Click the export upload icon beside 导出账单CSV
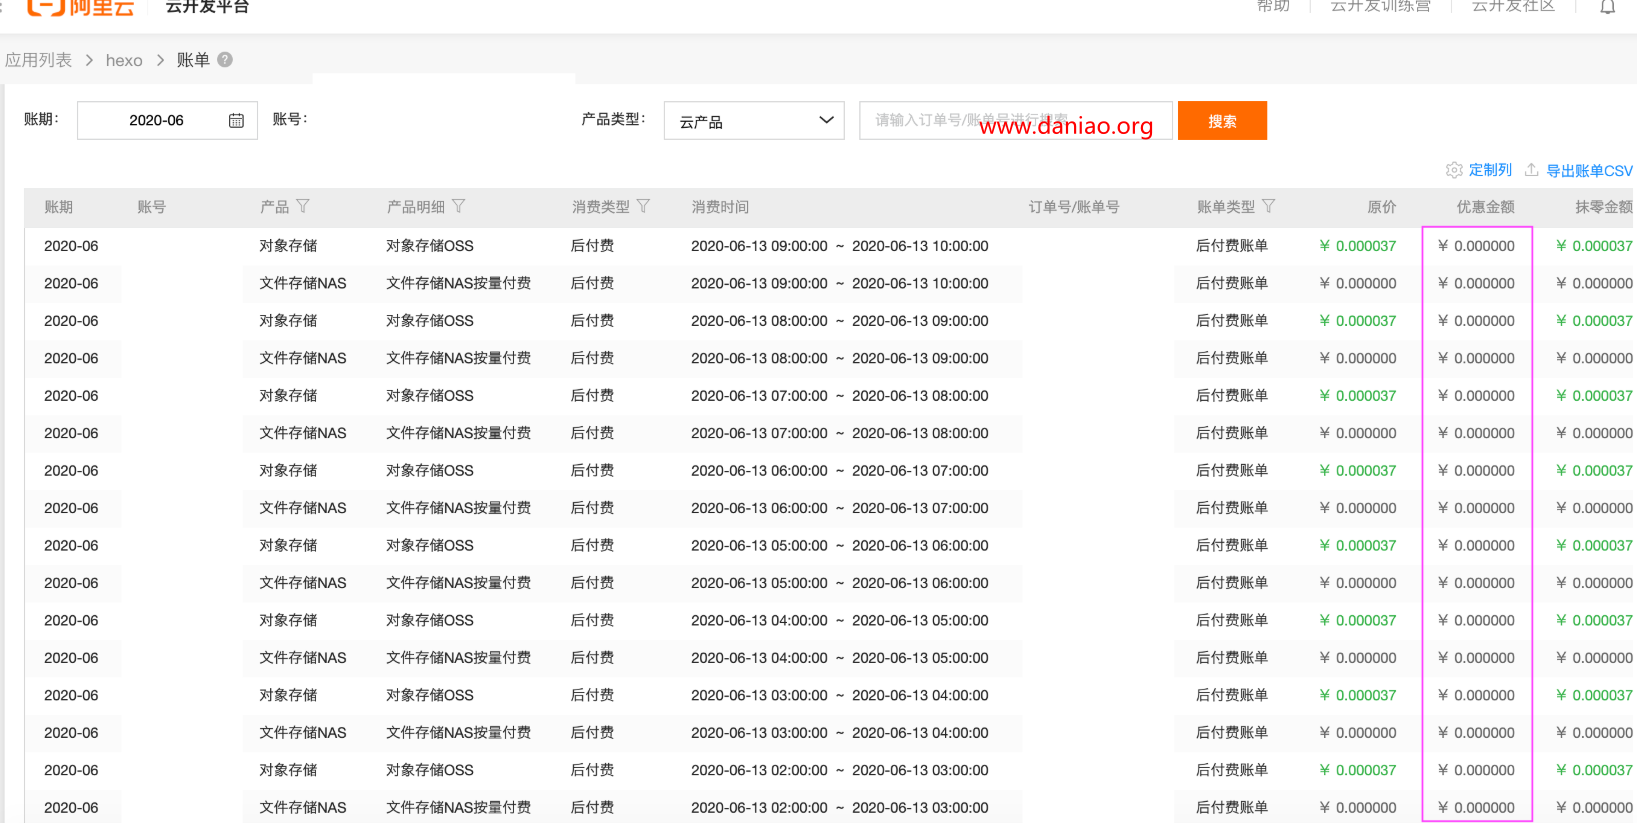1637x823 pixels. pos(1531,170)
